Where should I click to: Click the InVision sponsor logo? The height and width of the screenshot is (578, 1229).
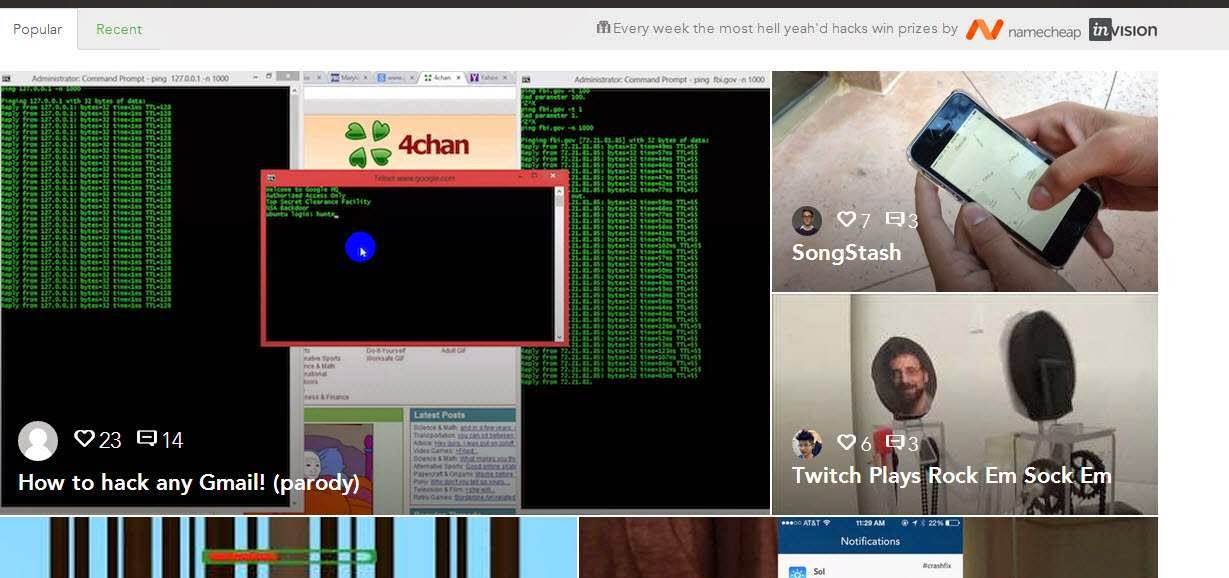coord(1123,30)
